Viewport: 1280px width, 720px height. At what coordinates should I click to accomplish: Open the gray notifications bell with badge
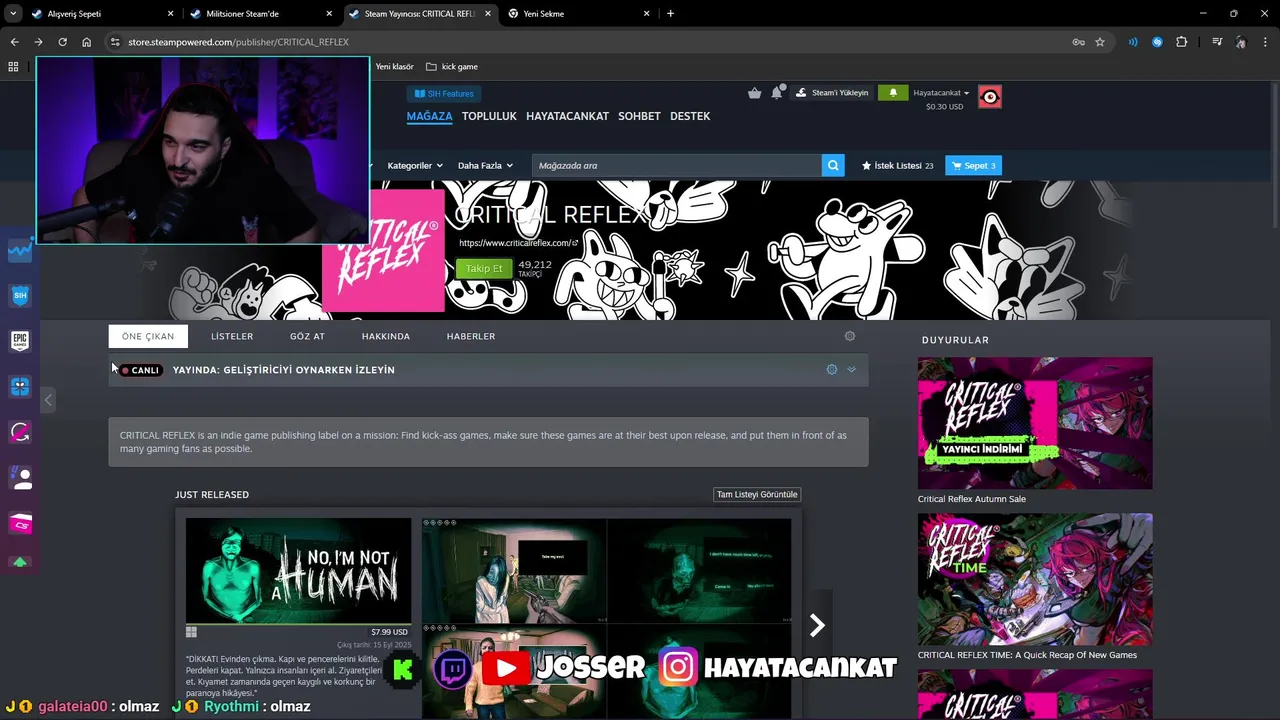coord(777,92)
